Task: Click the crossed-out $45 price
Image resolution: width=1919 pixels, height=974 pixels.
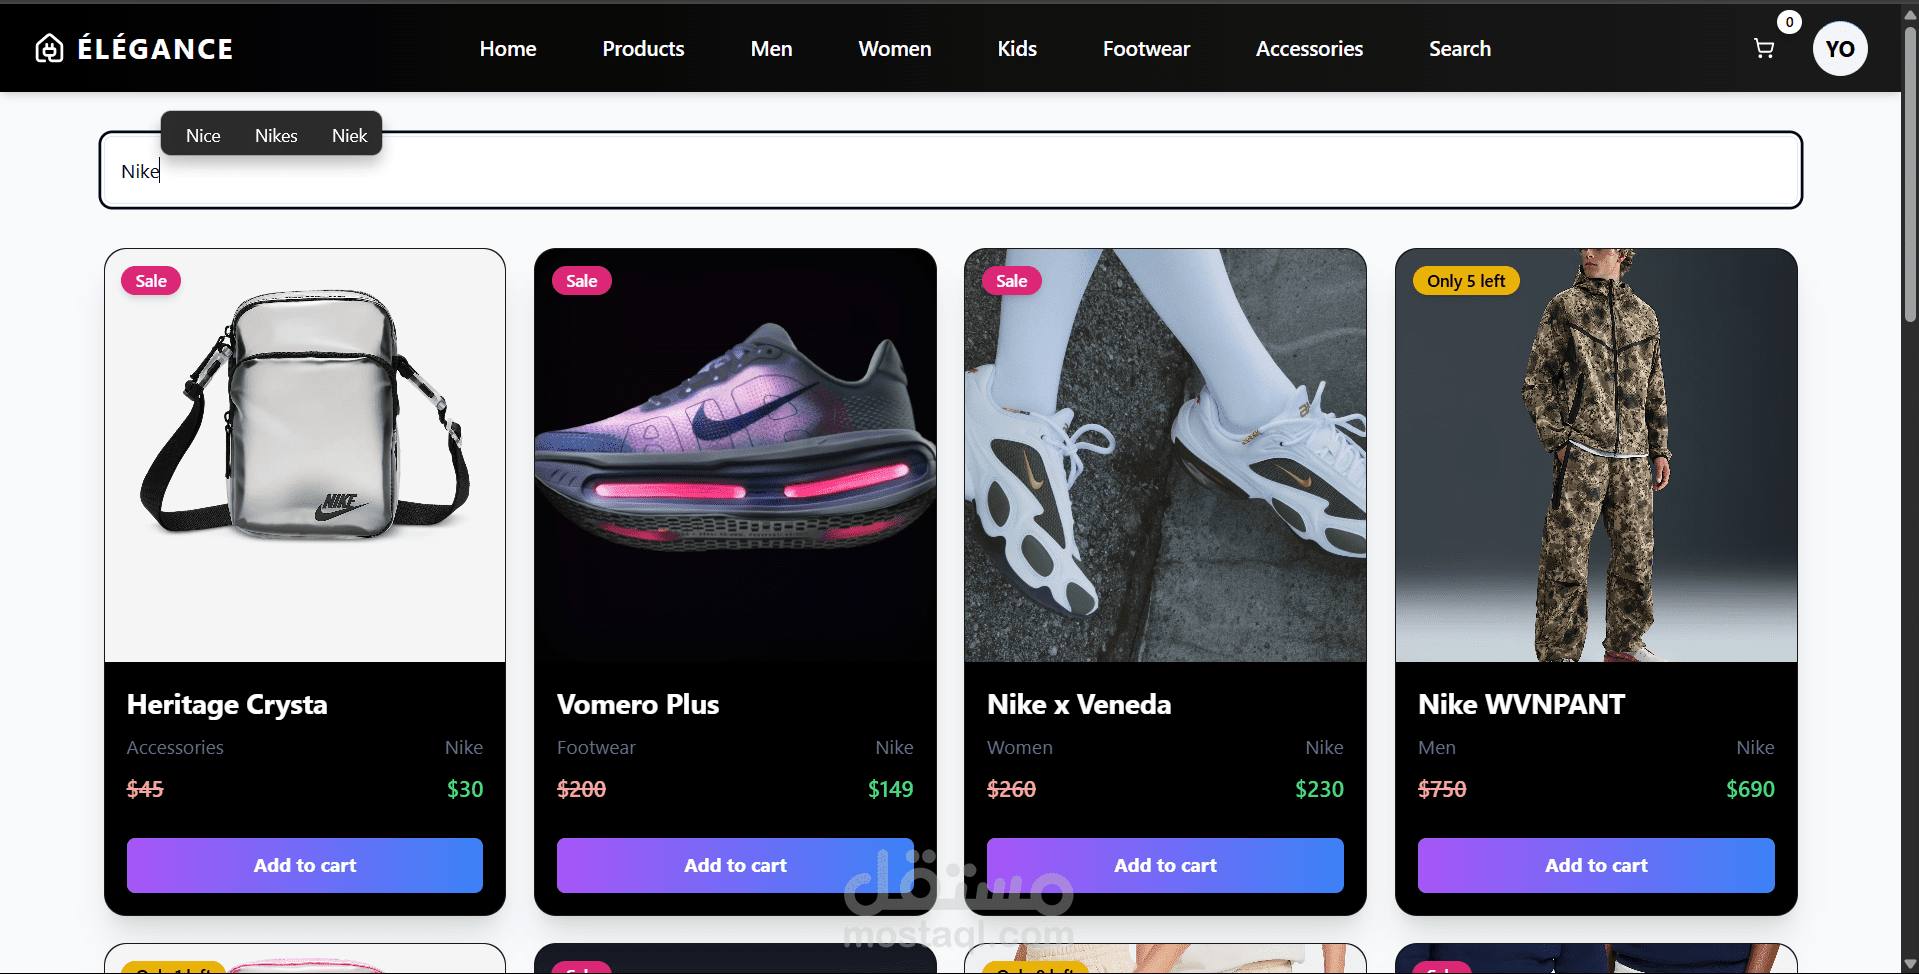Action: coord(145,789)
